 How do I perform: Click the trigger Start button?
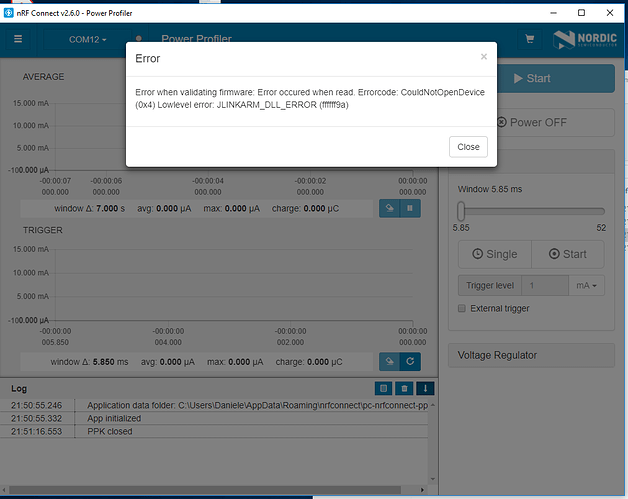click(568, 254)
